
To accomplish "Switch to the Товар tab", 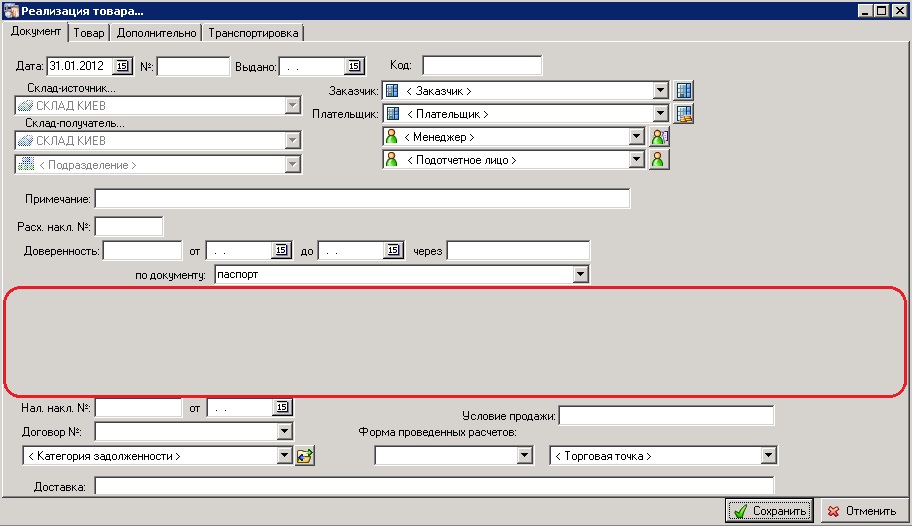I will [x=89, y=33].
